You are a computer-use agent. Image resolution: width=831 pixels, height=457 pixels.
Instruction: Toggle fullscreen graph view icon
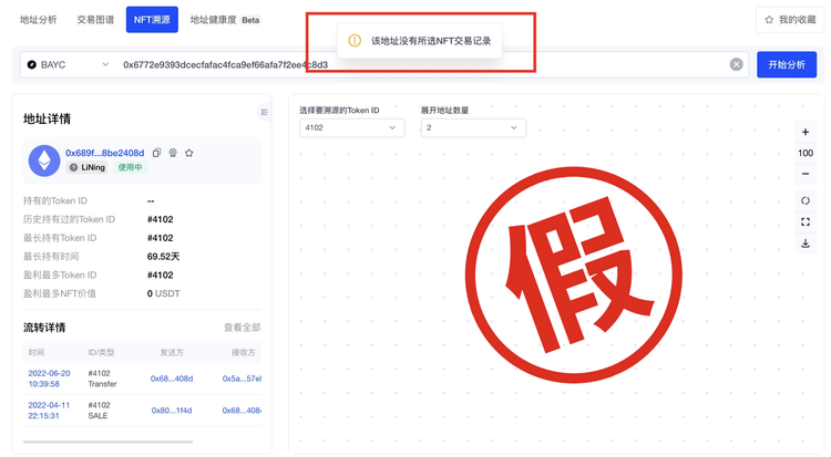coord(805,222)
